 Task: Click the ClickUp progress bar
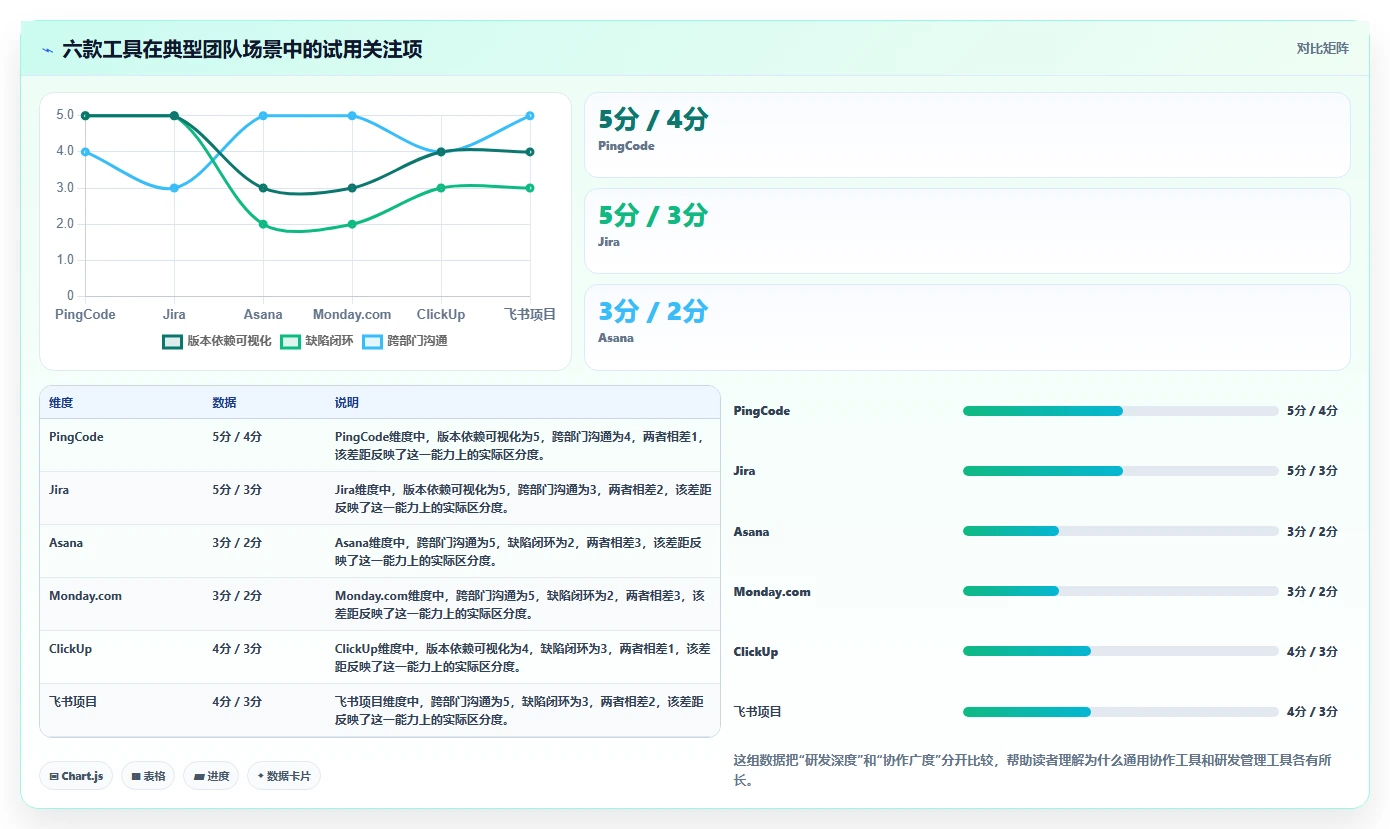[1120, 651]
